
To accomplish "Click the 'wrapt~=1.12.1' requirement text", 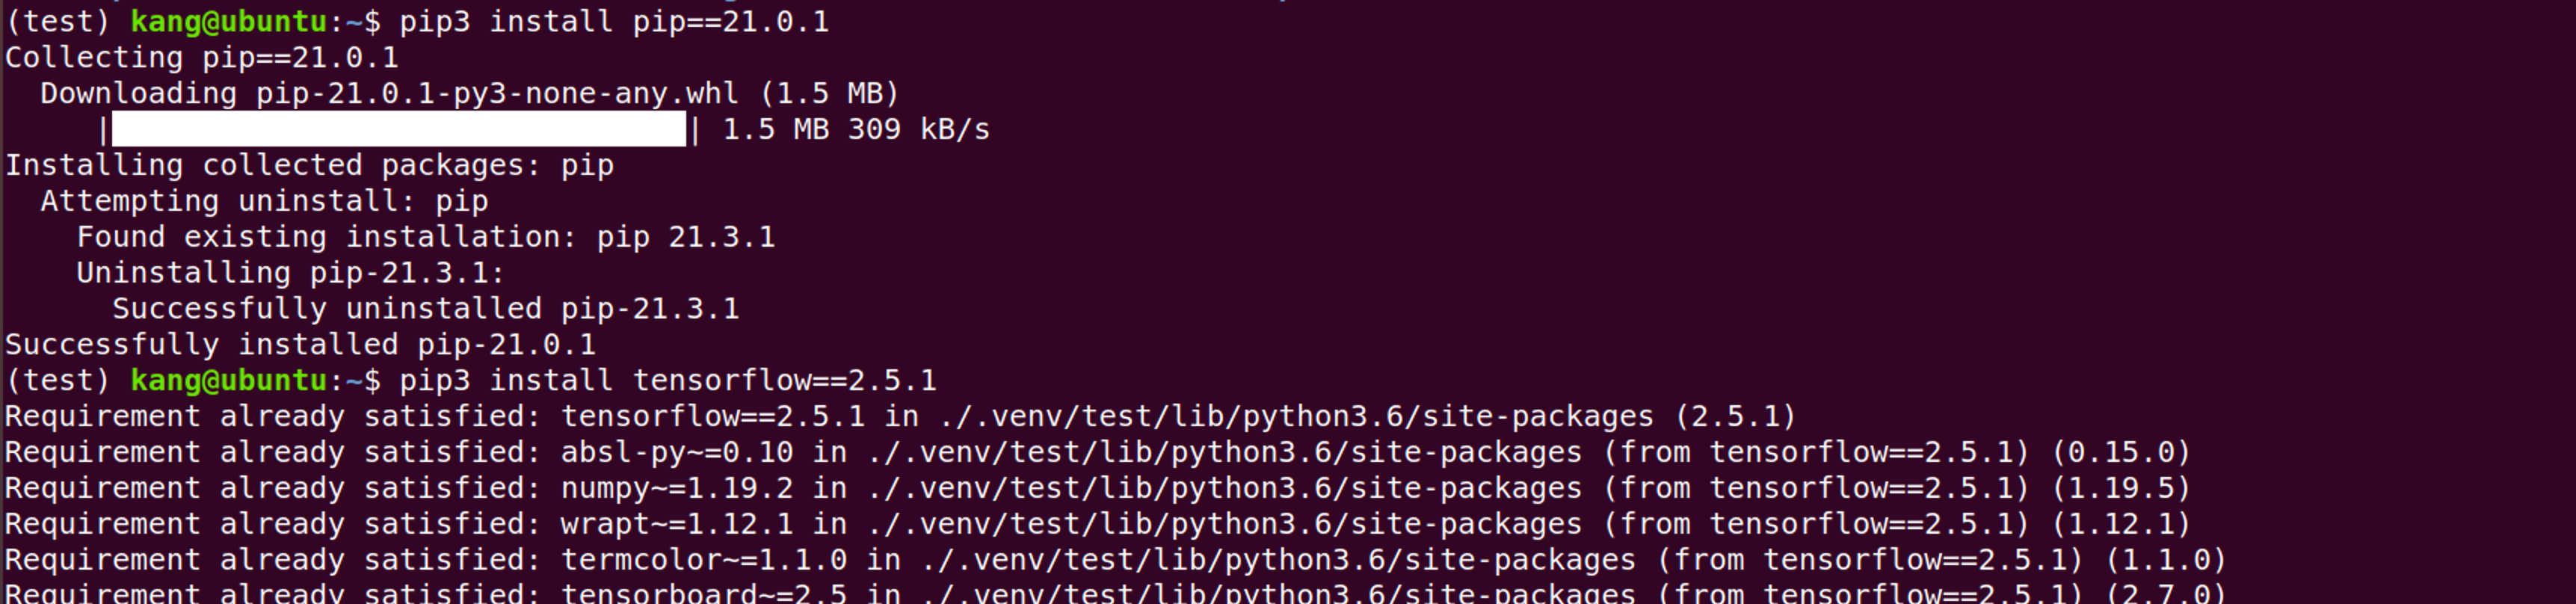I will pyautogui.click(x=676, y=524).
